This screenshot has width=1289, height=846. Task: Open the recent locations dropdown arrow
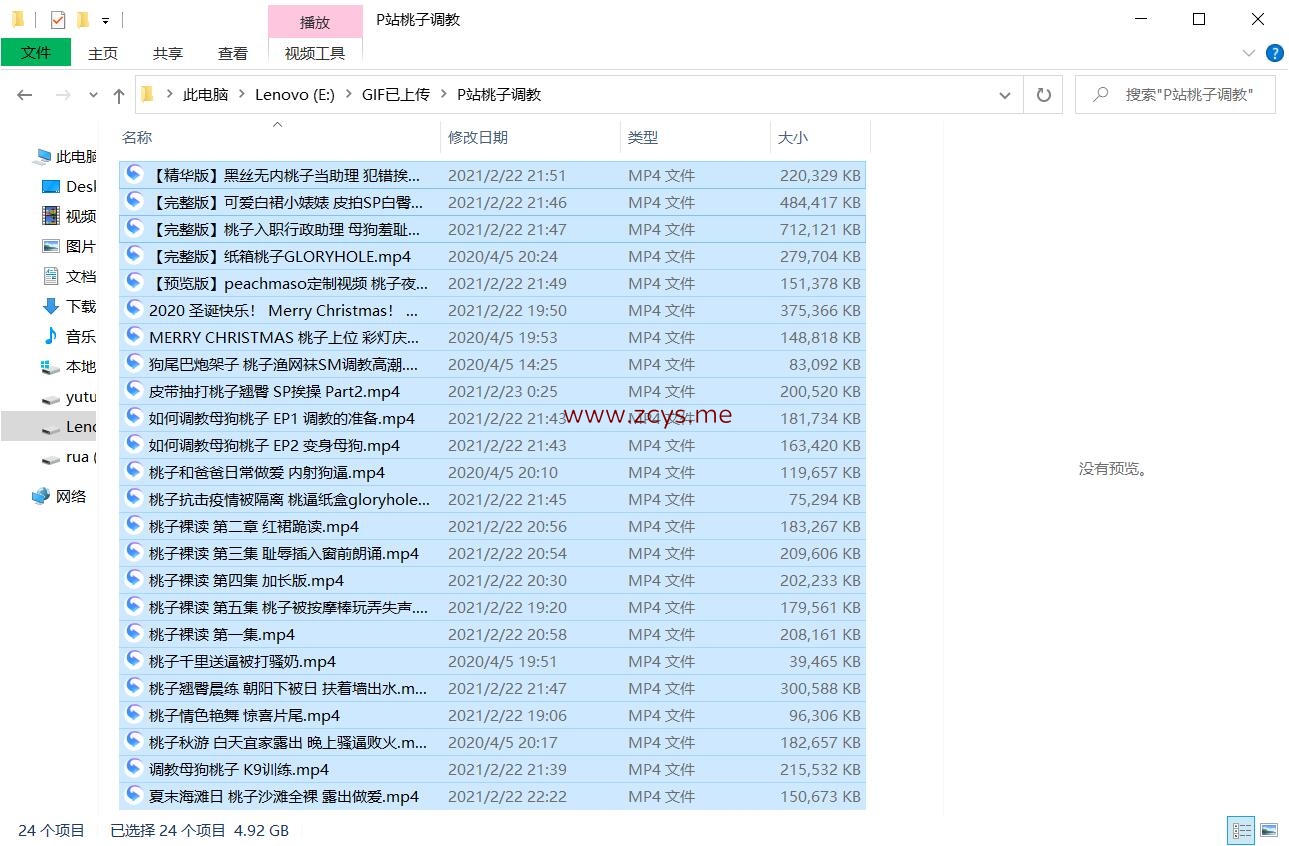[x=93, y=95]
